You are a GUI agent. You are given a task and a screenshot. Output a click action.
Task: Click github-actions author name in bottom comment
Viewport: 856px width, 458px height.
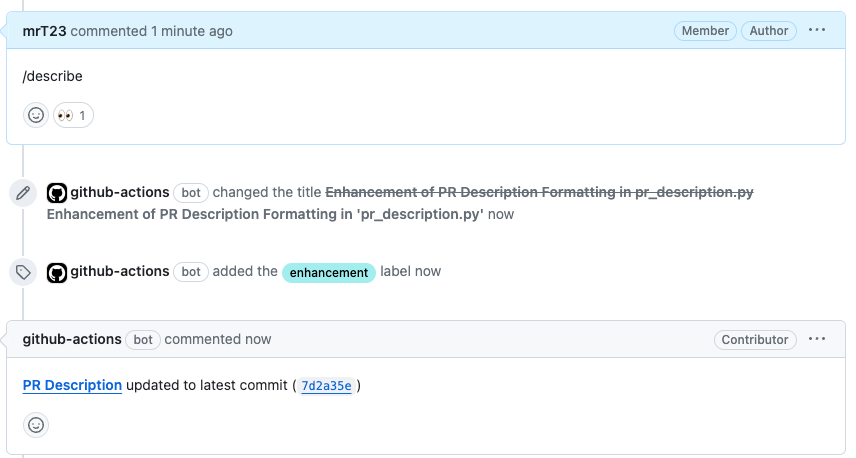72,339
